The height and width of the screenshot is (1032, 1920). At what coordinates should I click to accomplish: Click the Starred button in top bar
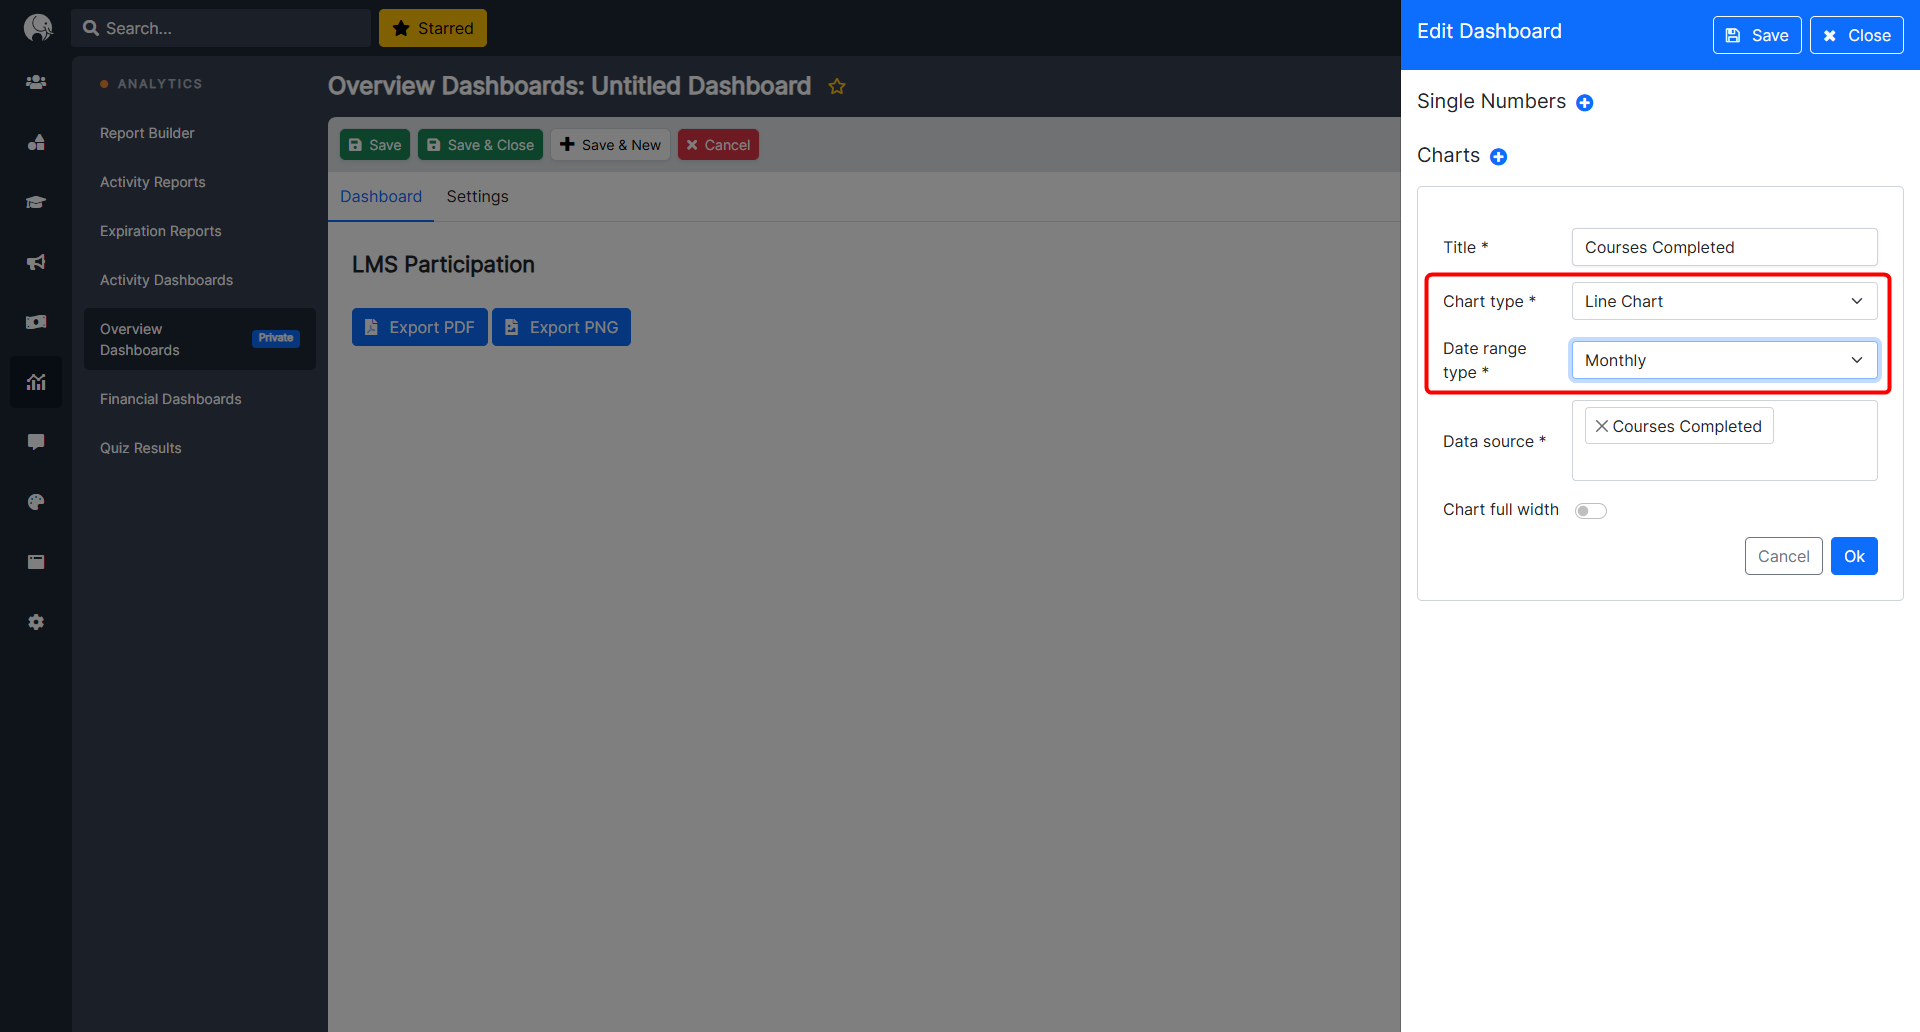[x=433, y=28]
